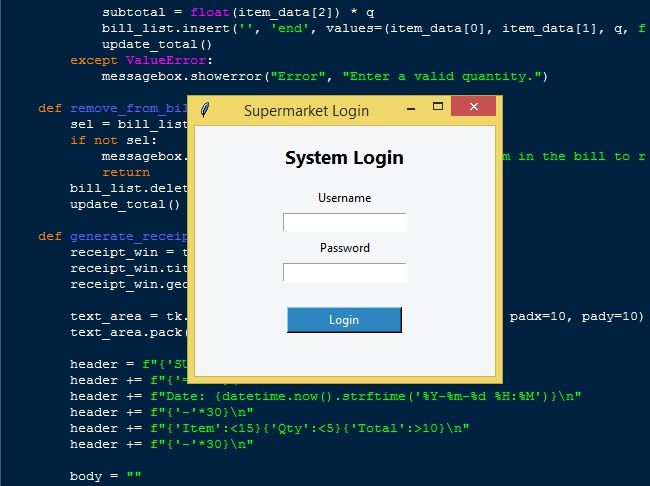Click the feather icon in the title bar
Image resolution: width=650 pixels, height=486 pixels.
pyautogui.click(x=205, y=110)
